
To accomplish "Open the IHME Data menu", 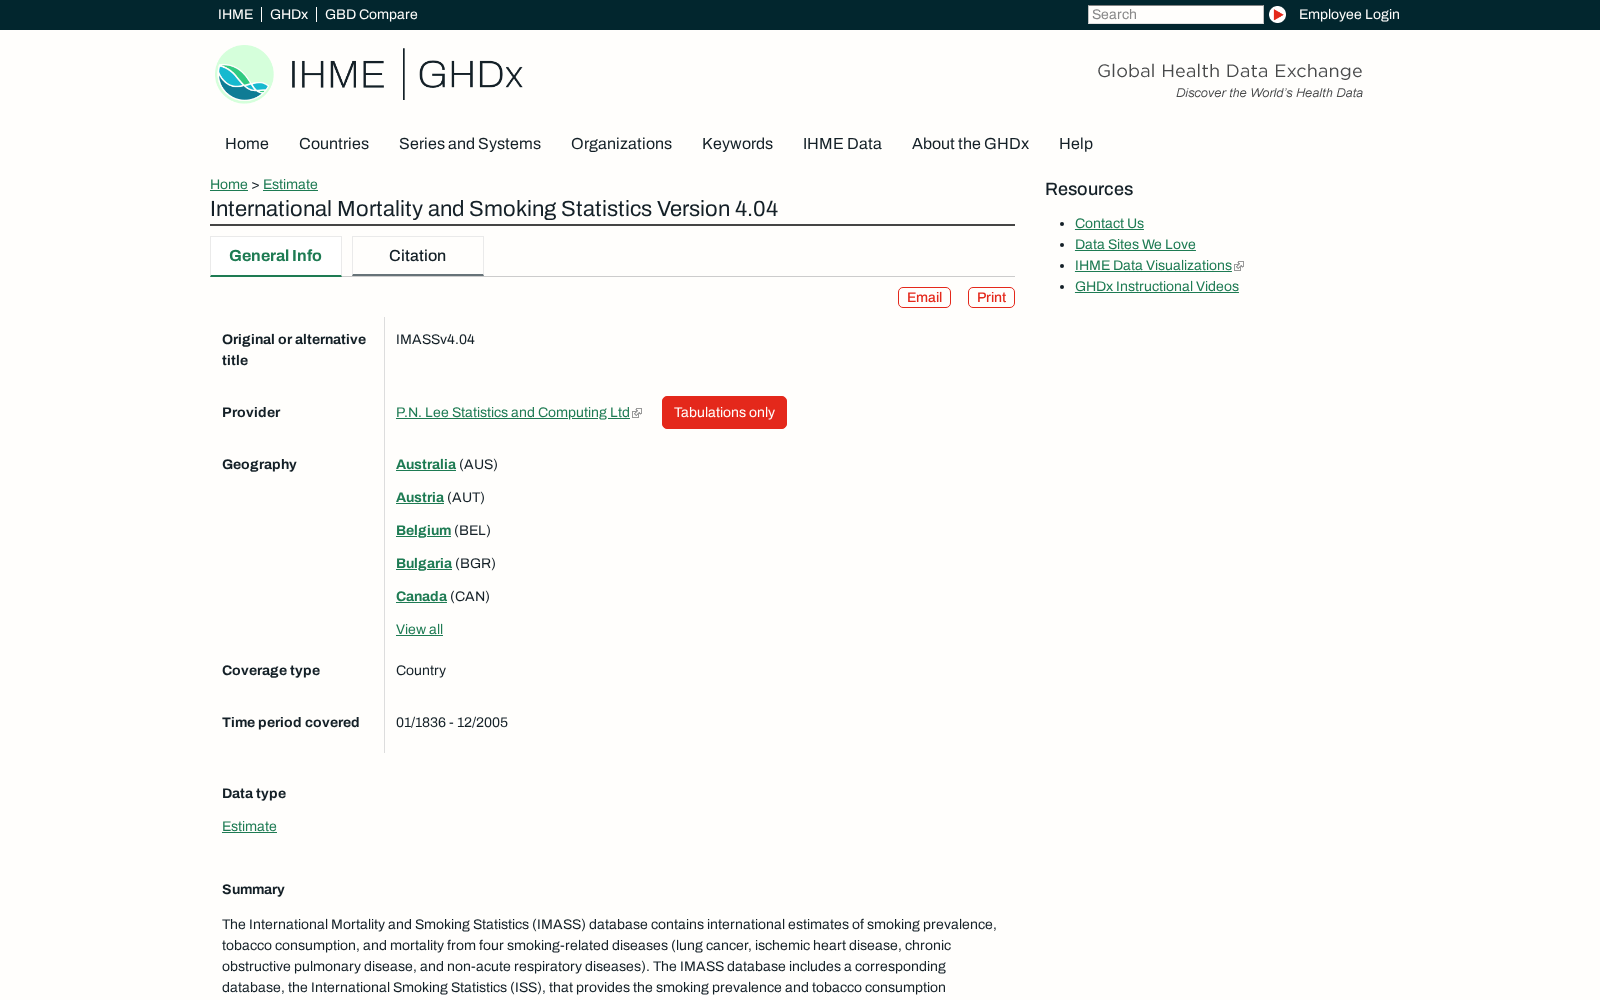I will click(x=842, y=144).
